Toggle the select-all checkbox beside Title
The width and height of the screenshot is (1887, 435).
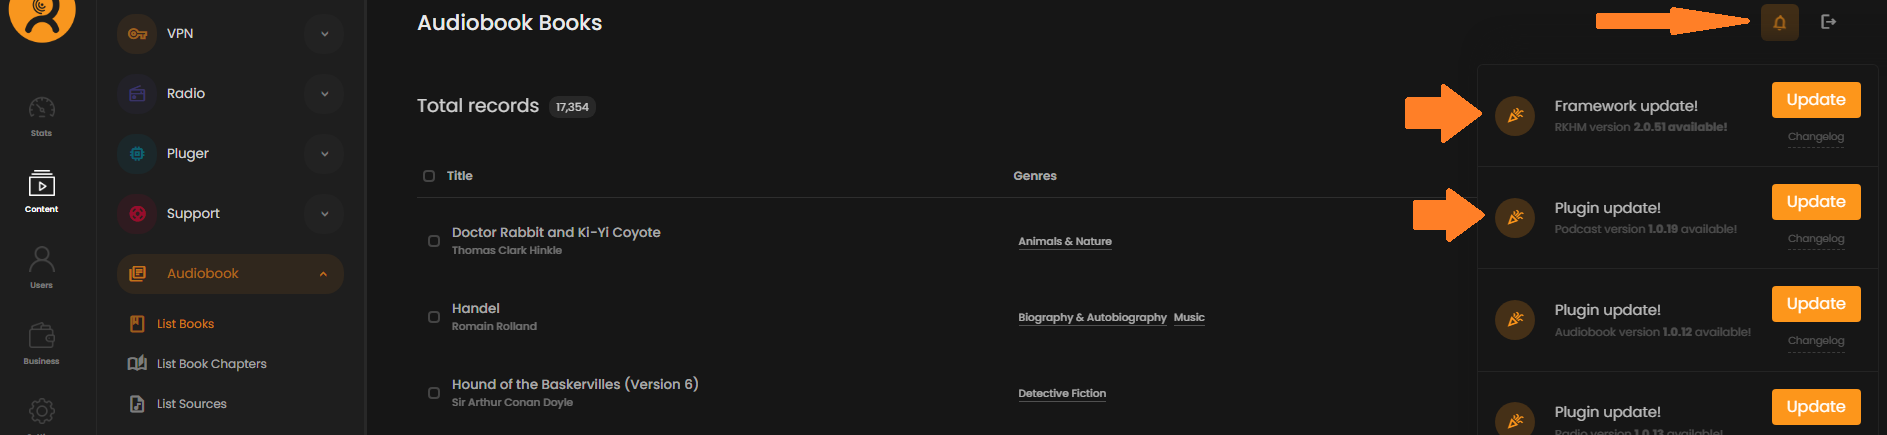coord(429,176)
